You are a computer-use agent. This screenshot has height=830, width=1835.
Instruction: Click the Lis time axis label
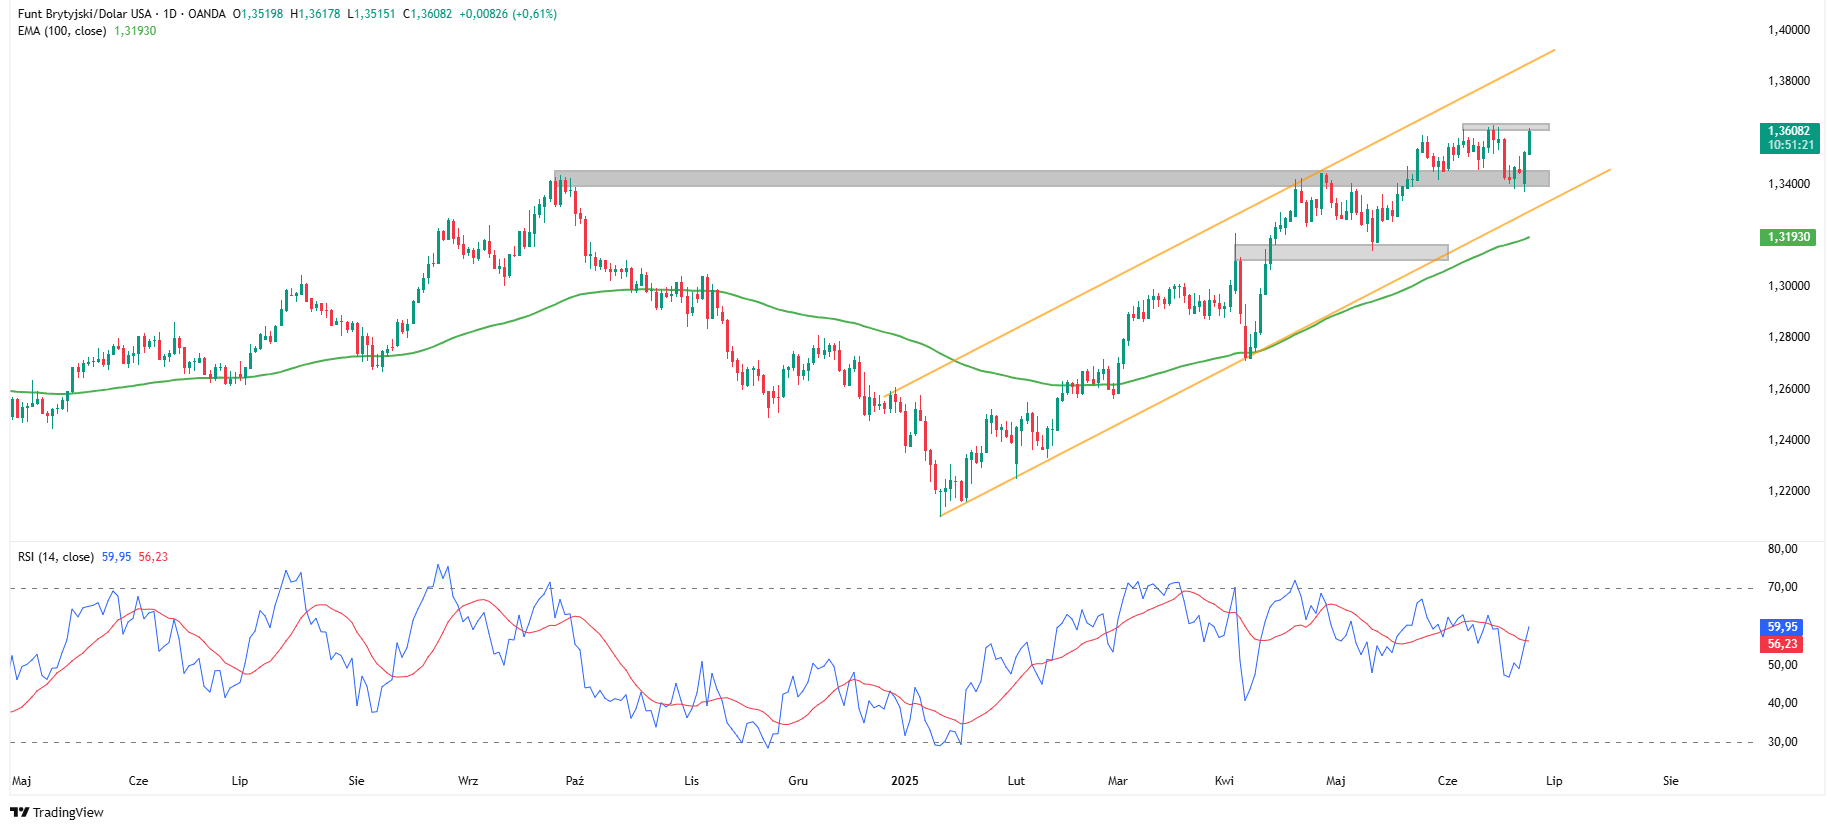691,781
